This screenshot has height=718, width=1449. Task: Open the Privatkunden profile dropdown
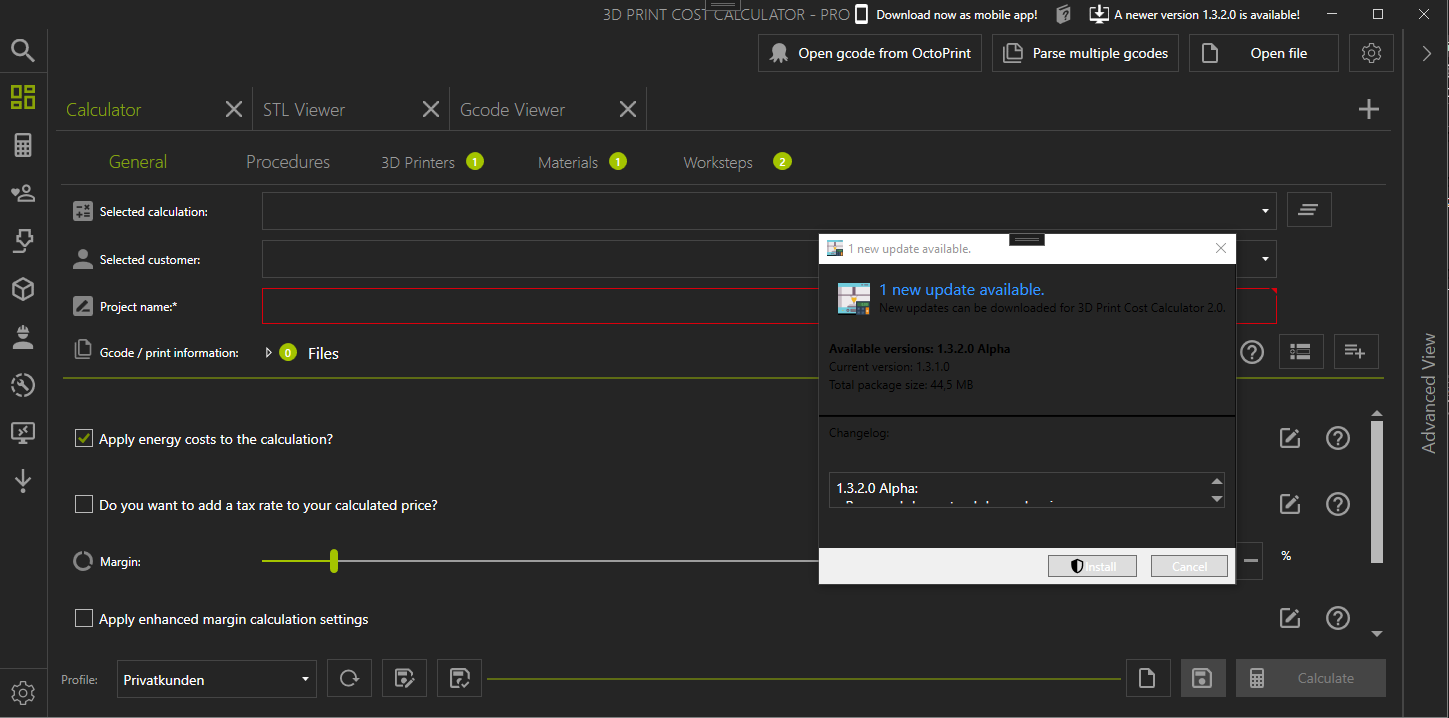217,679
